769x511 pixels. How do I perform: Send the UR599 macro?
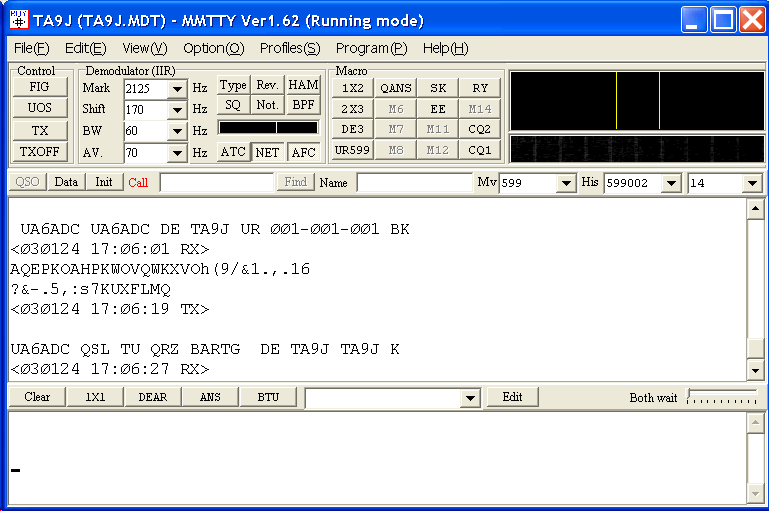pos(353,150)
